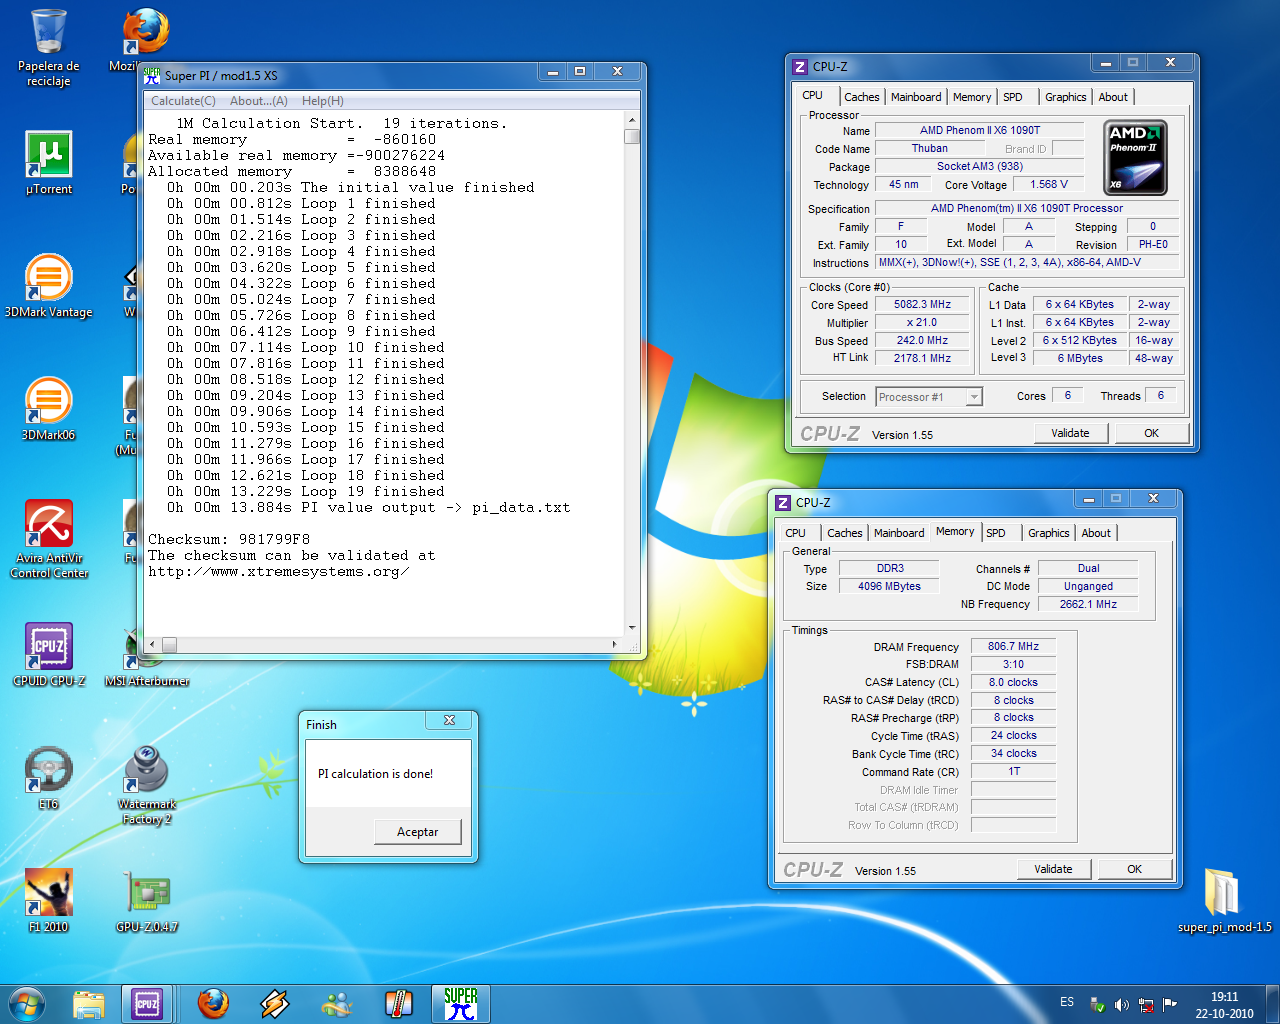
Task: Open Windows Explorer from taskbar
Action: point(89,1003)
